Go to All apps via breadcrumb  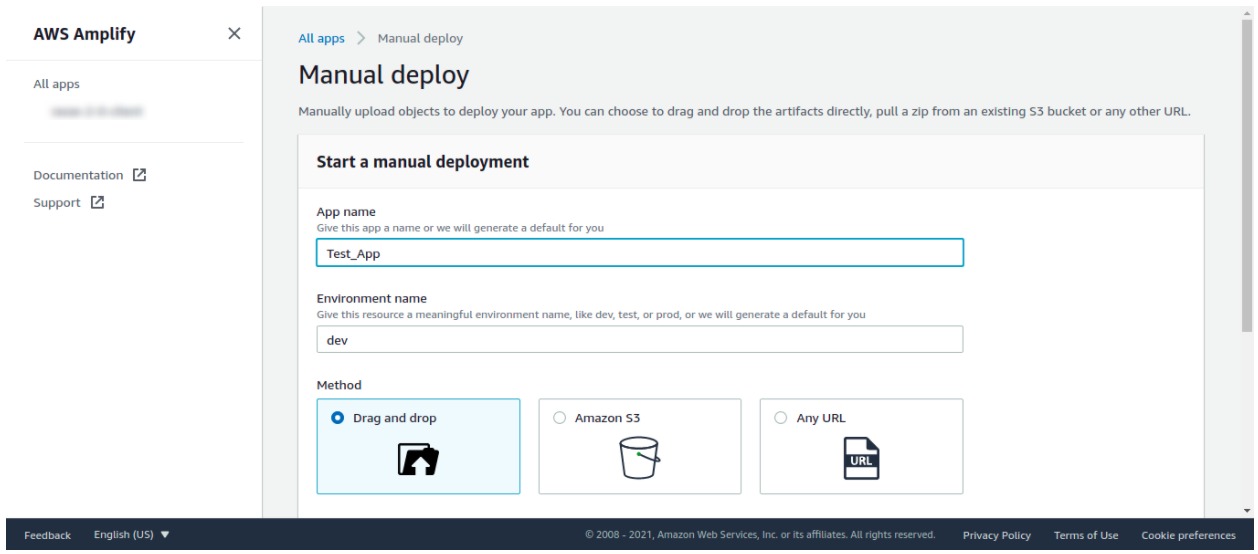[x=322, y=38]
